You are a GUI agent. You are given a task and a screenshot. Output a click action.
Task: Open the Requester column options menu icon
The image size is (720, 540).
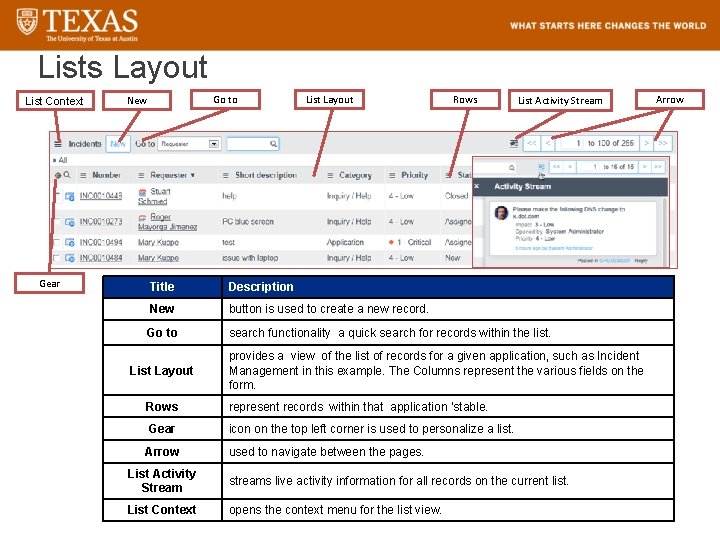point(141,175)
